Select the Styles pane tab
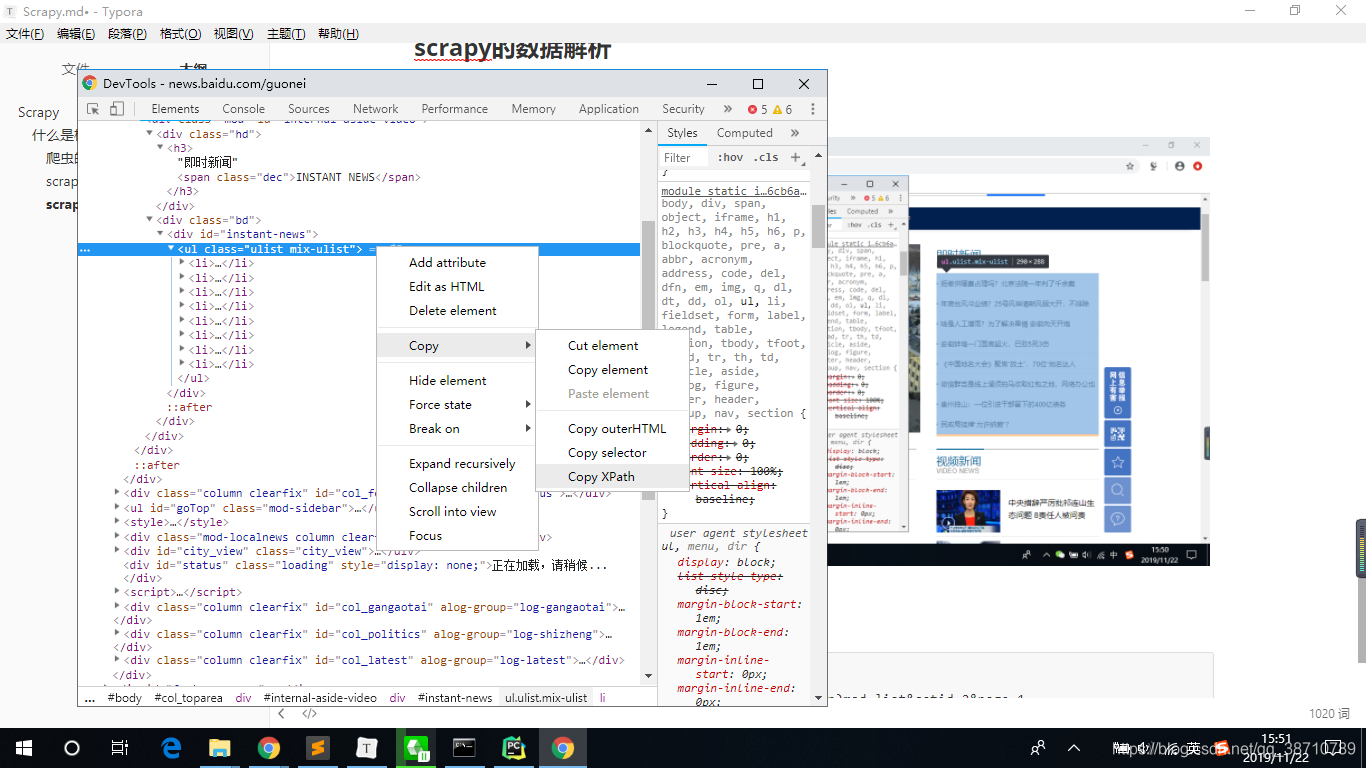The image size is (1366, 768). (682, 133)
